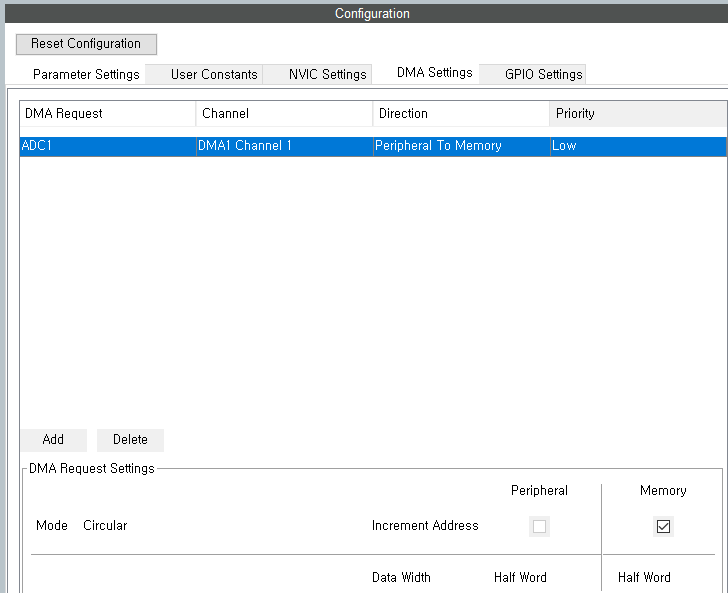Click the Add DMA request button

pos(53,440)
